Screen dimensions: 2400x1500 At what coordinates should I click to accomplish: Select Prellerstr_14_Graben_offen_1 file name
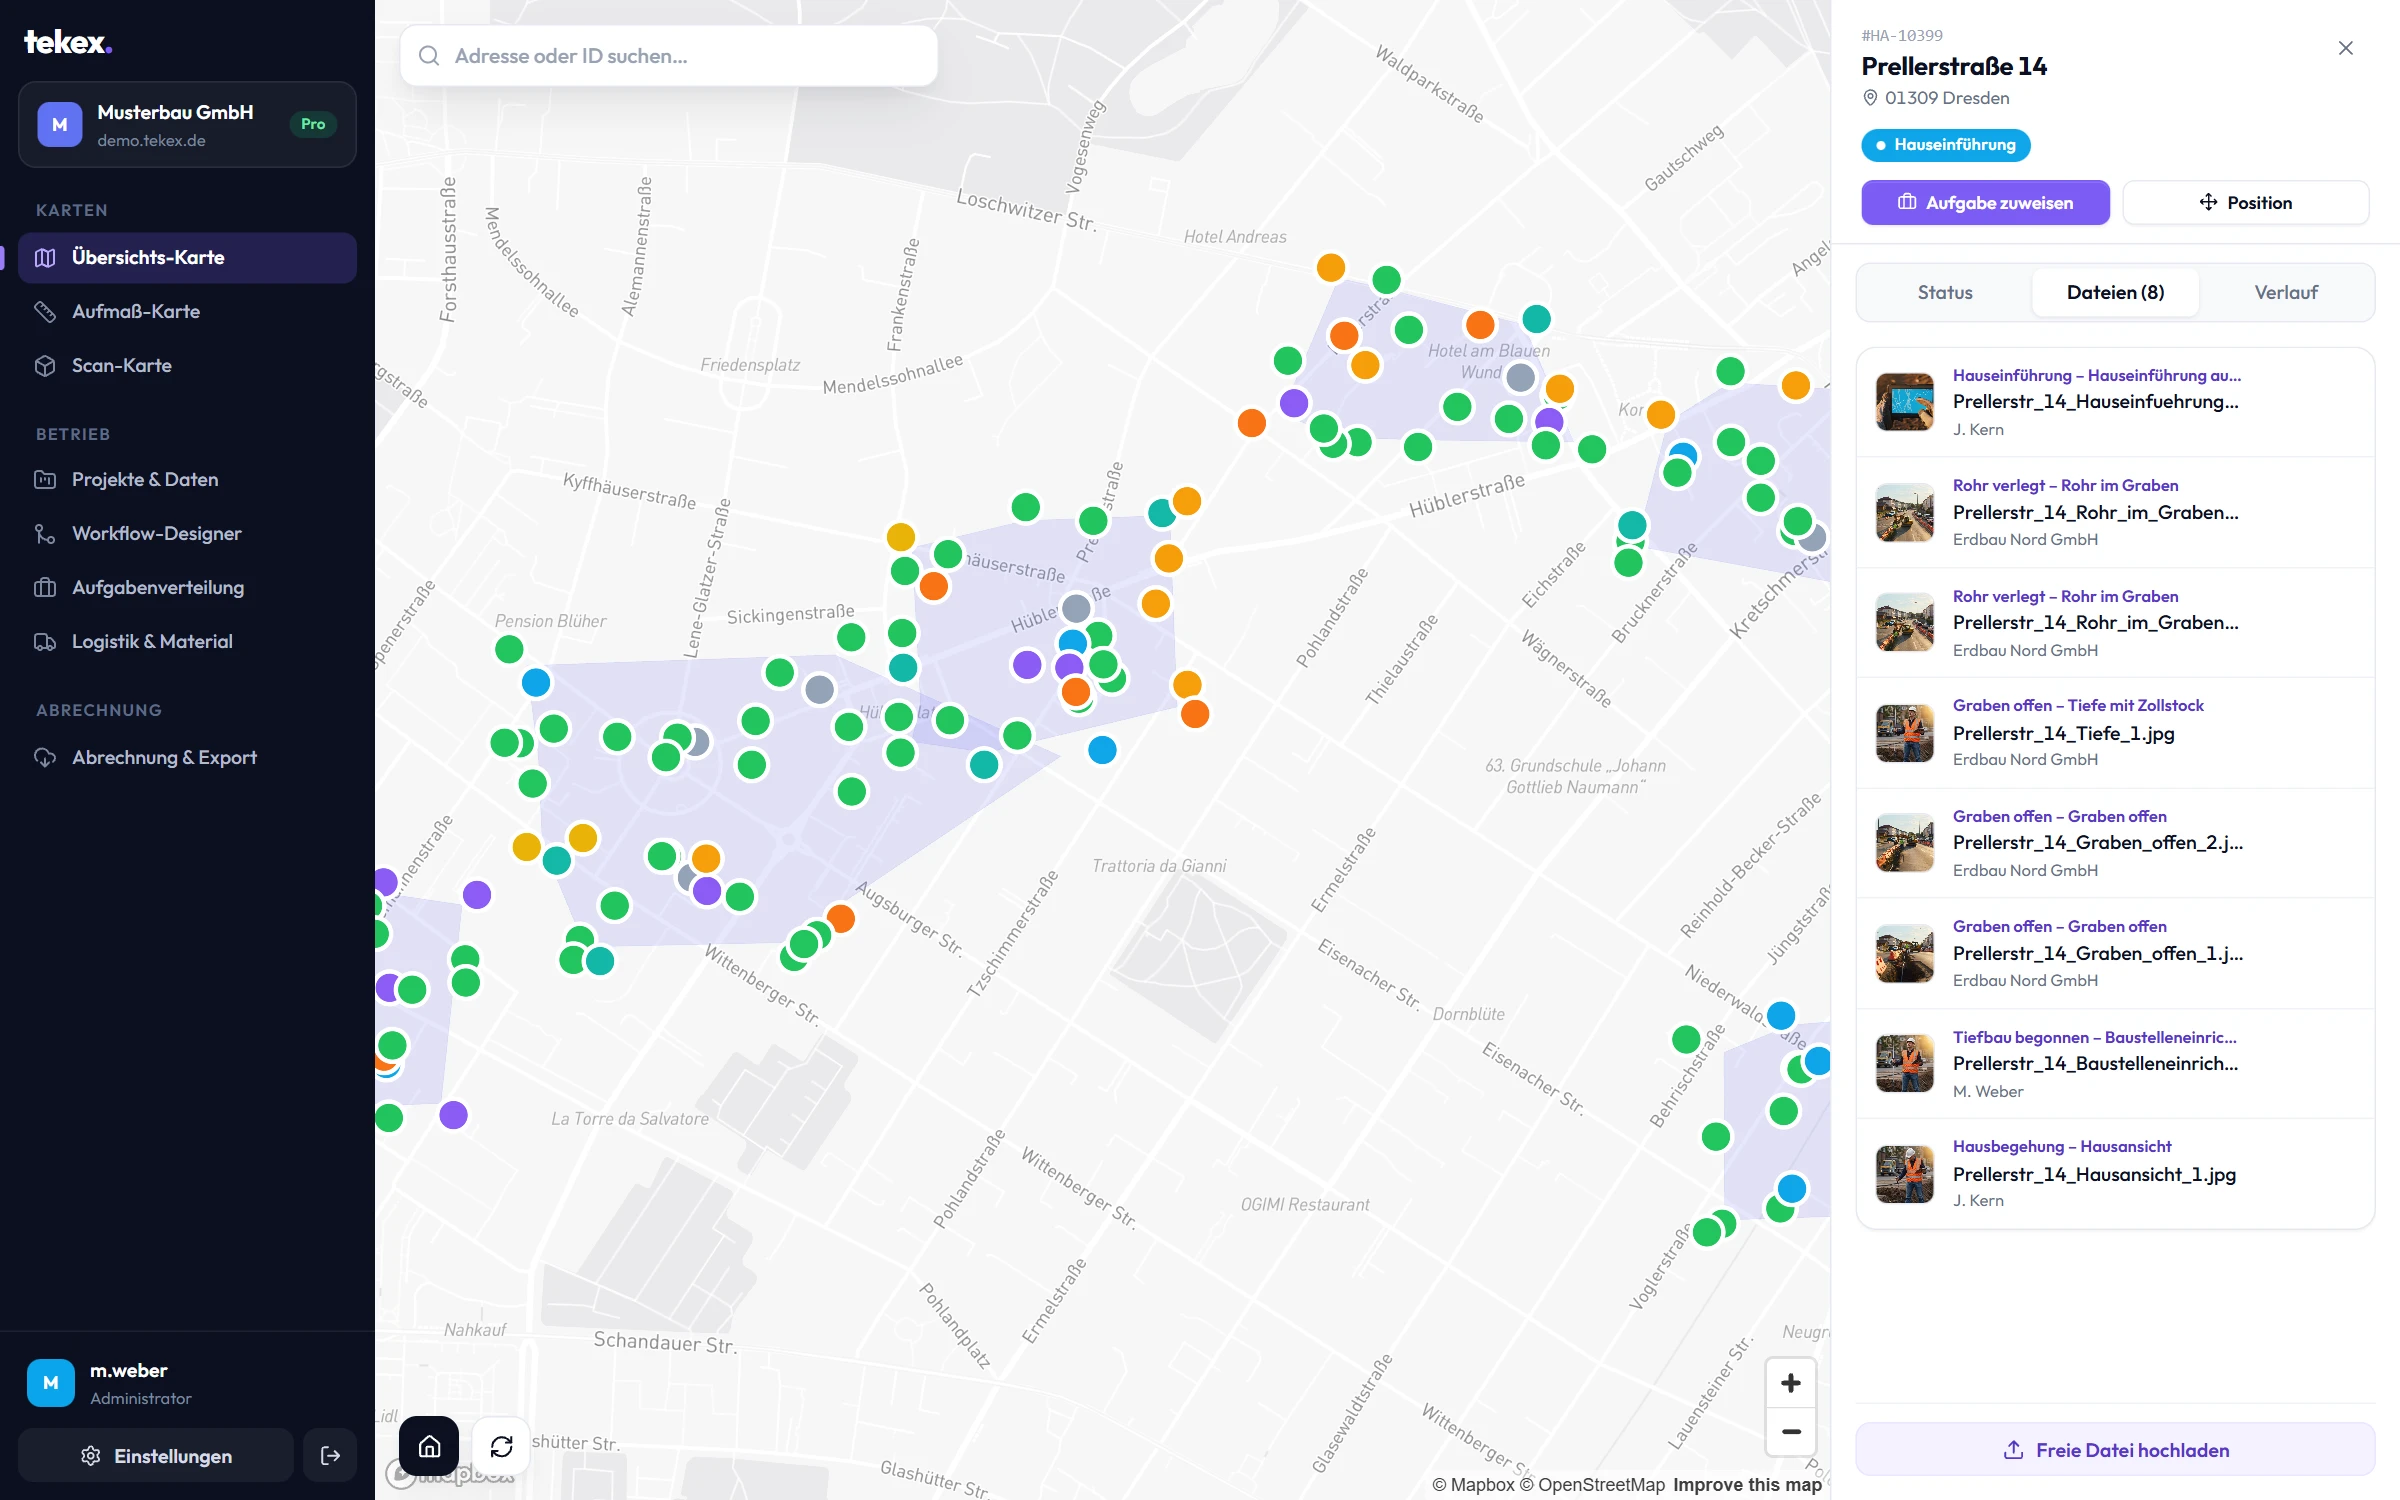pos(2098,953)
